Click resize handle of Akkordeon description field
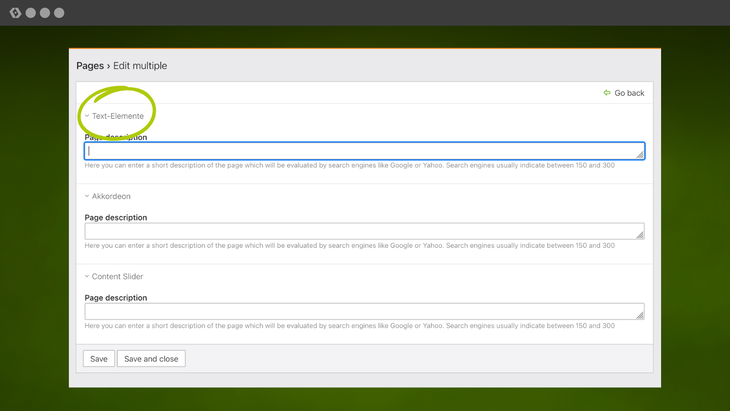The width and height of the screenshot is (730, 411). [640, 235]
